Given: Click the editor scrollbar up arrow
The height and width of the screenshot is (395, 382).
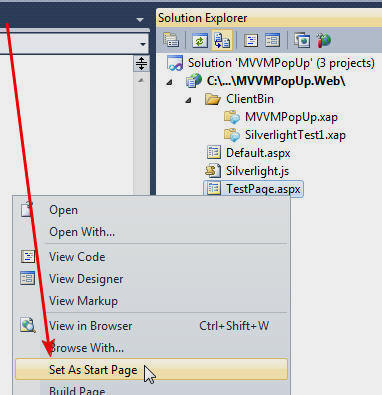Looking at the screenshot, I should [141, 80].
